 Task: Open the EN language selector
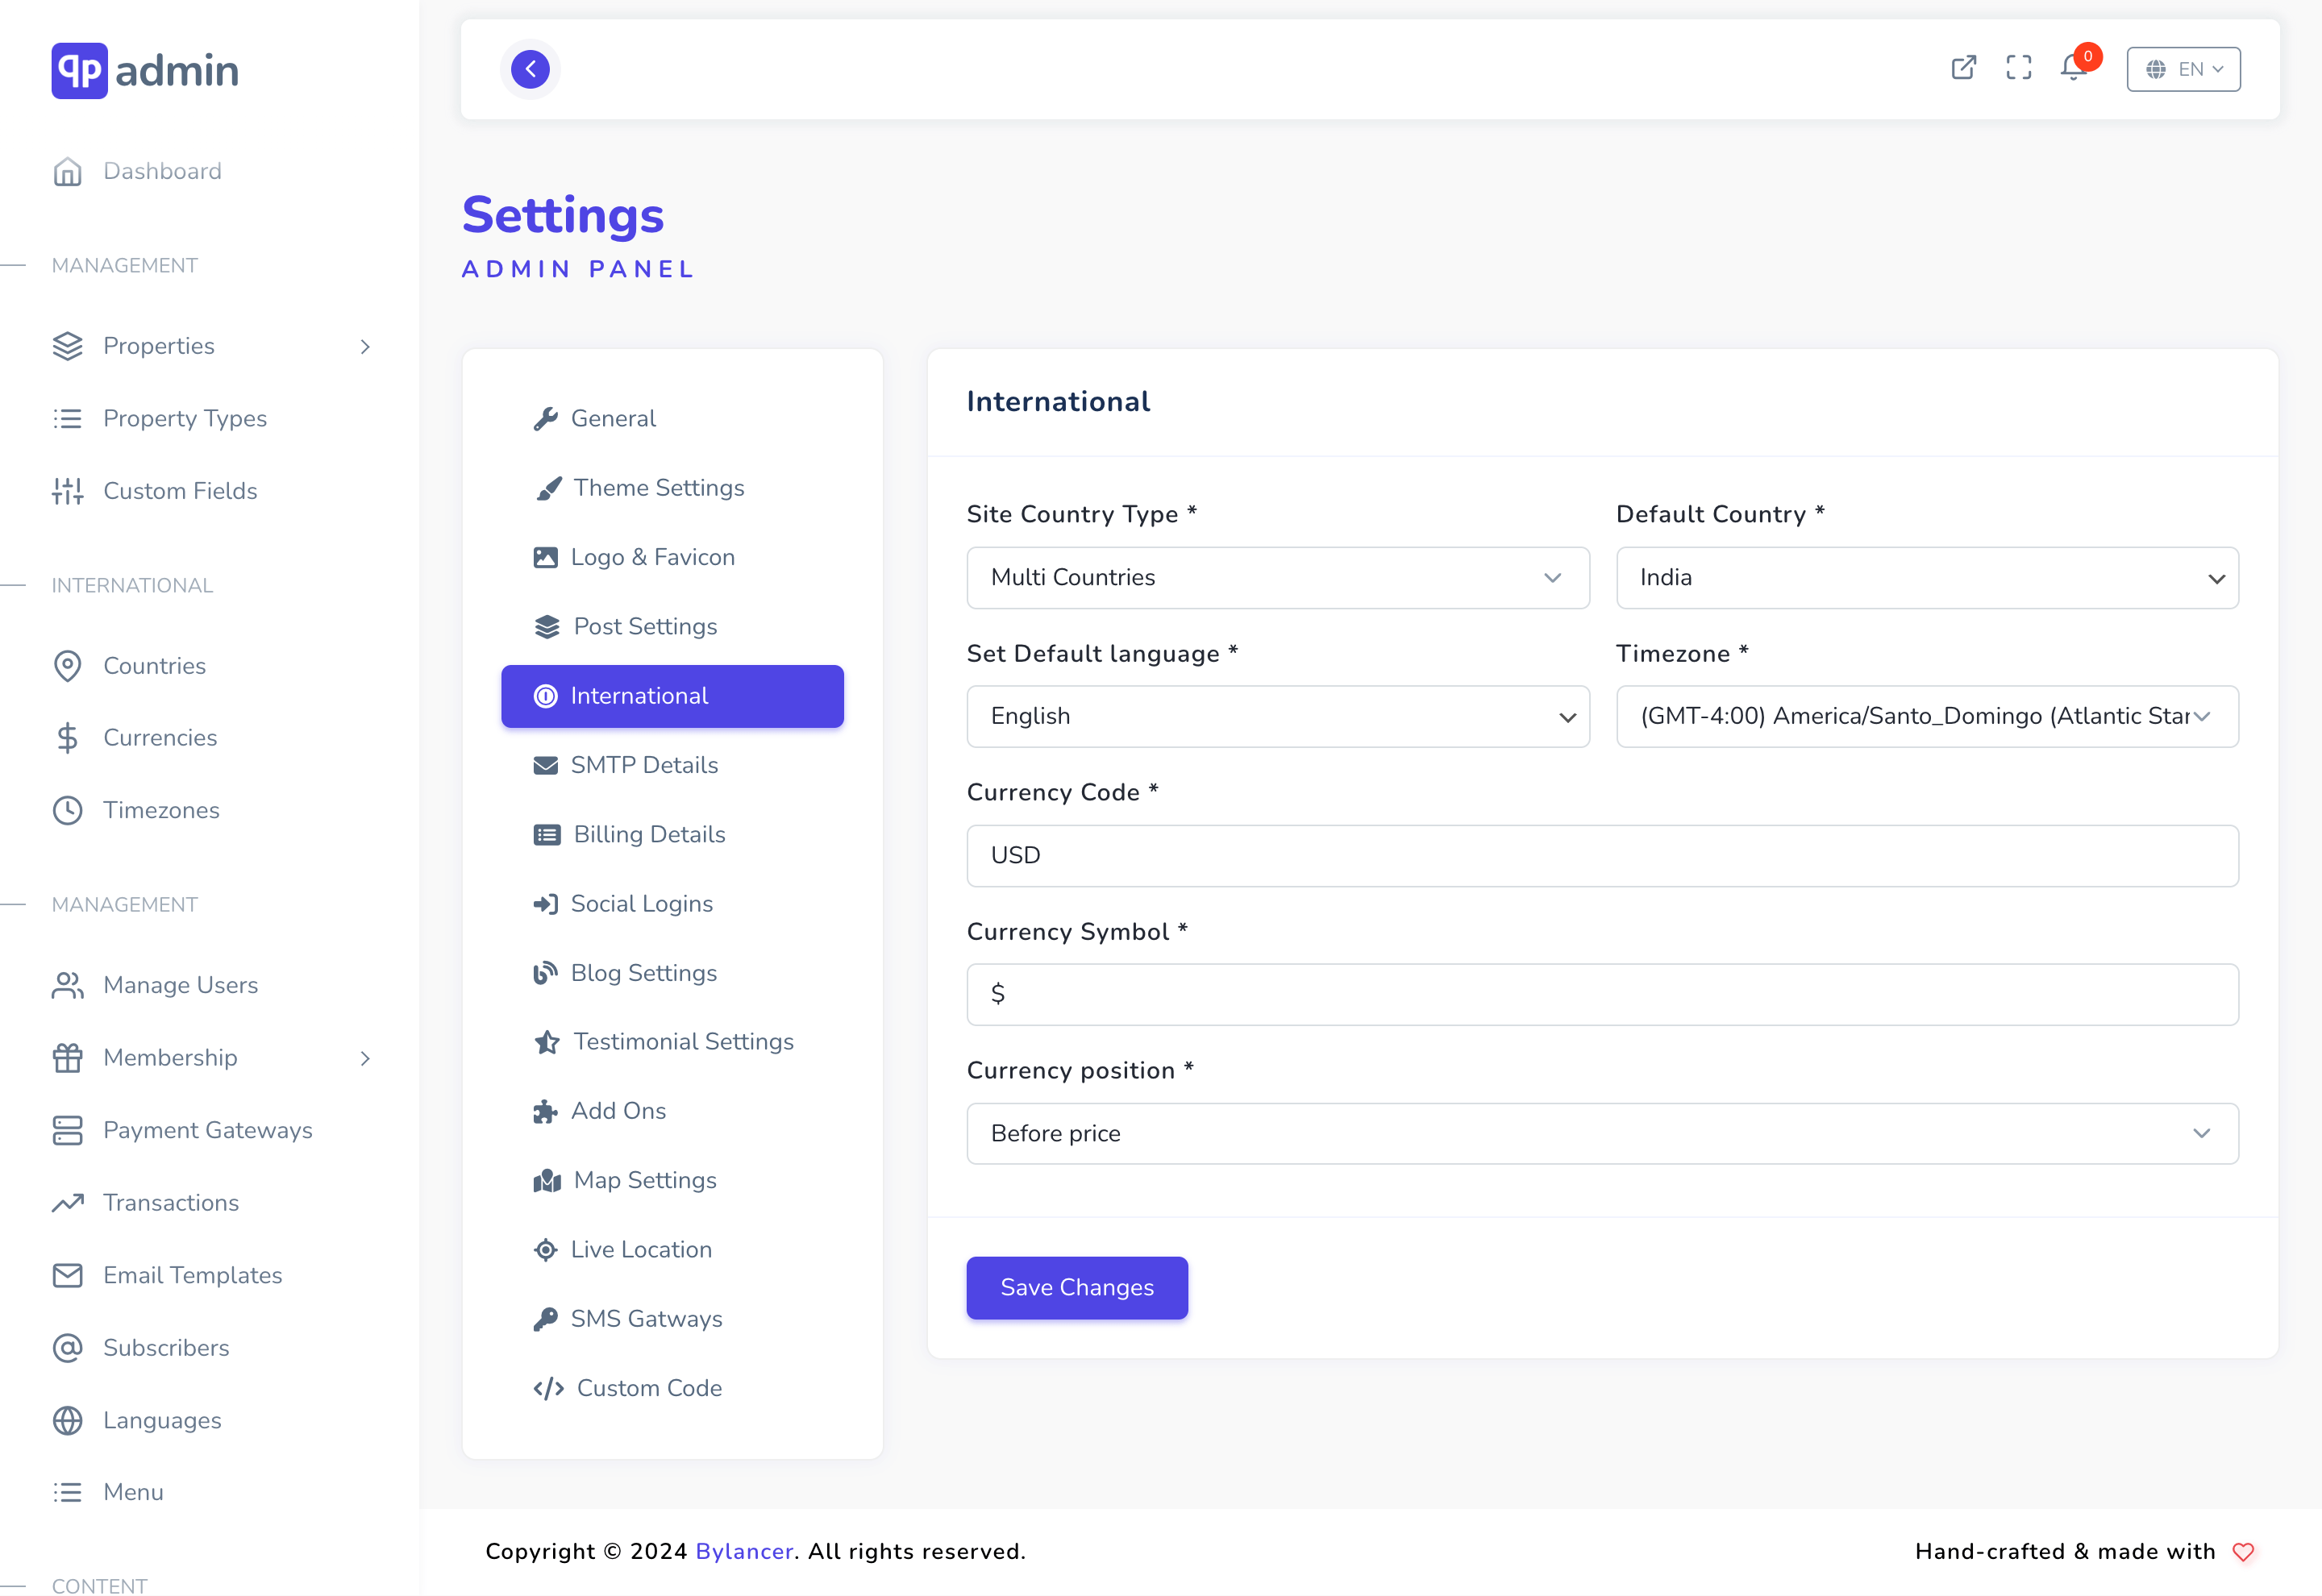2183,69
